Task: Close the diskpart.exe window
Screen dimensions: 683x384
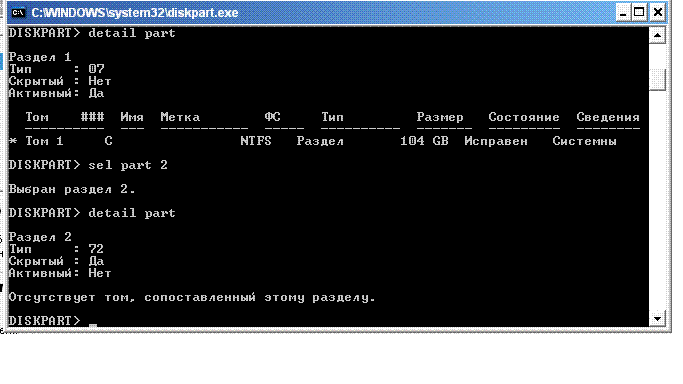Action: click(x=658, y=13)
